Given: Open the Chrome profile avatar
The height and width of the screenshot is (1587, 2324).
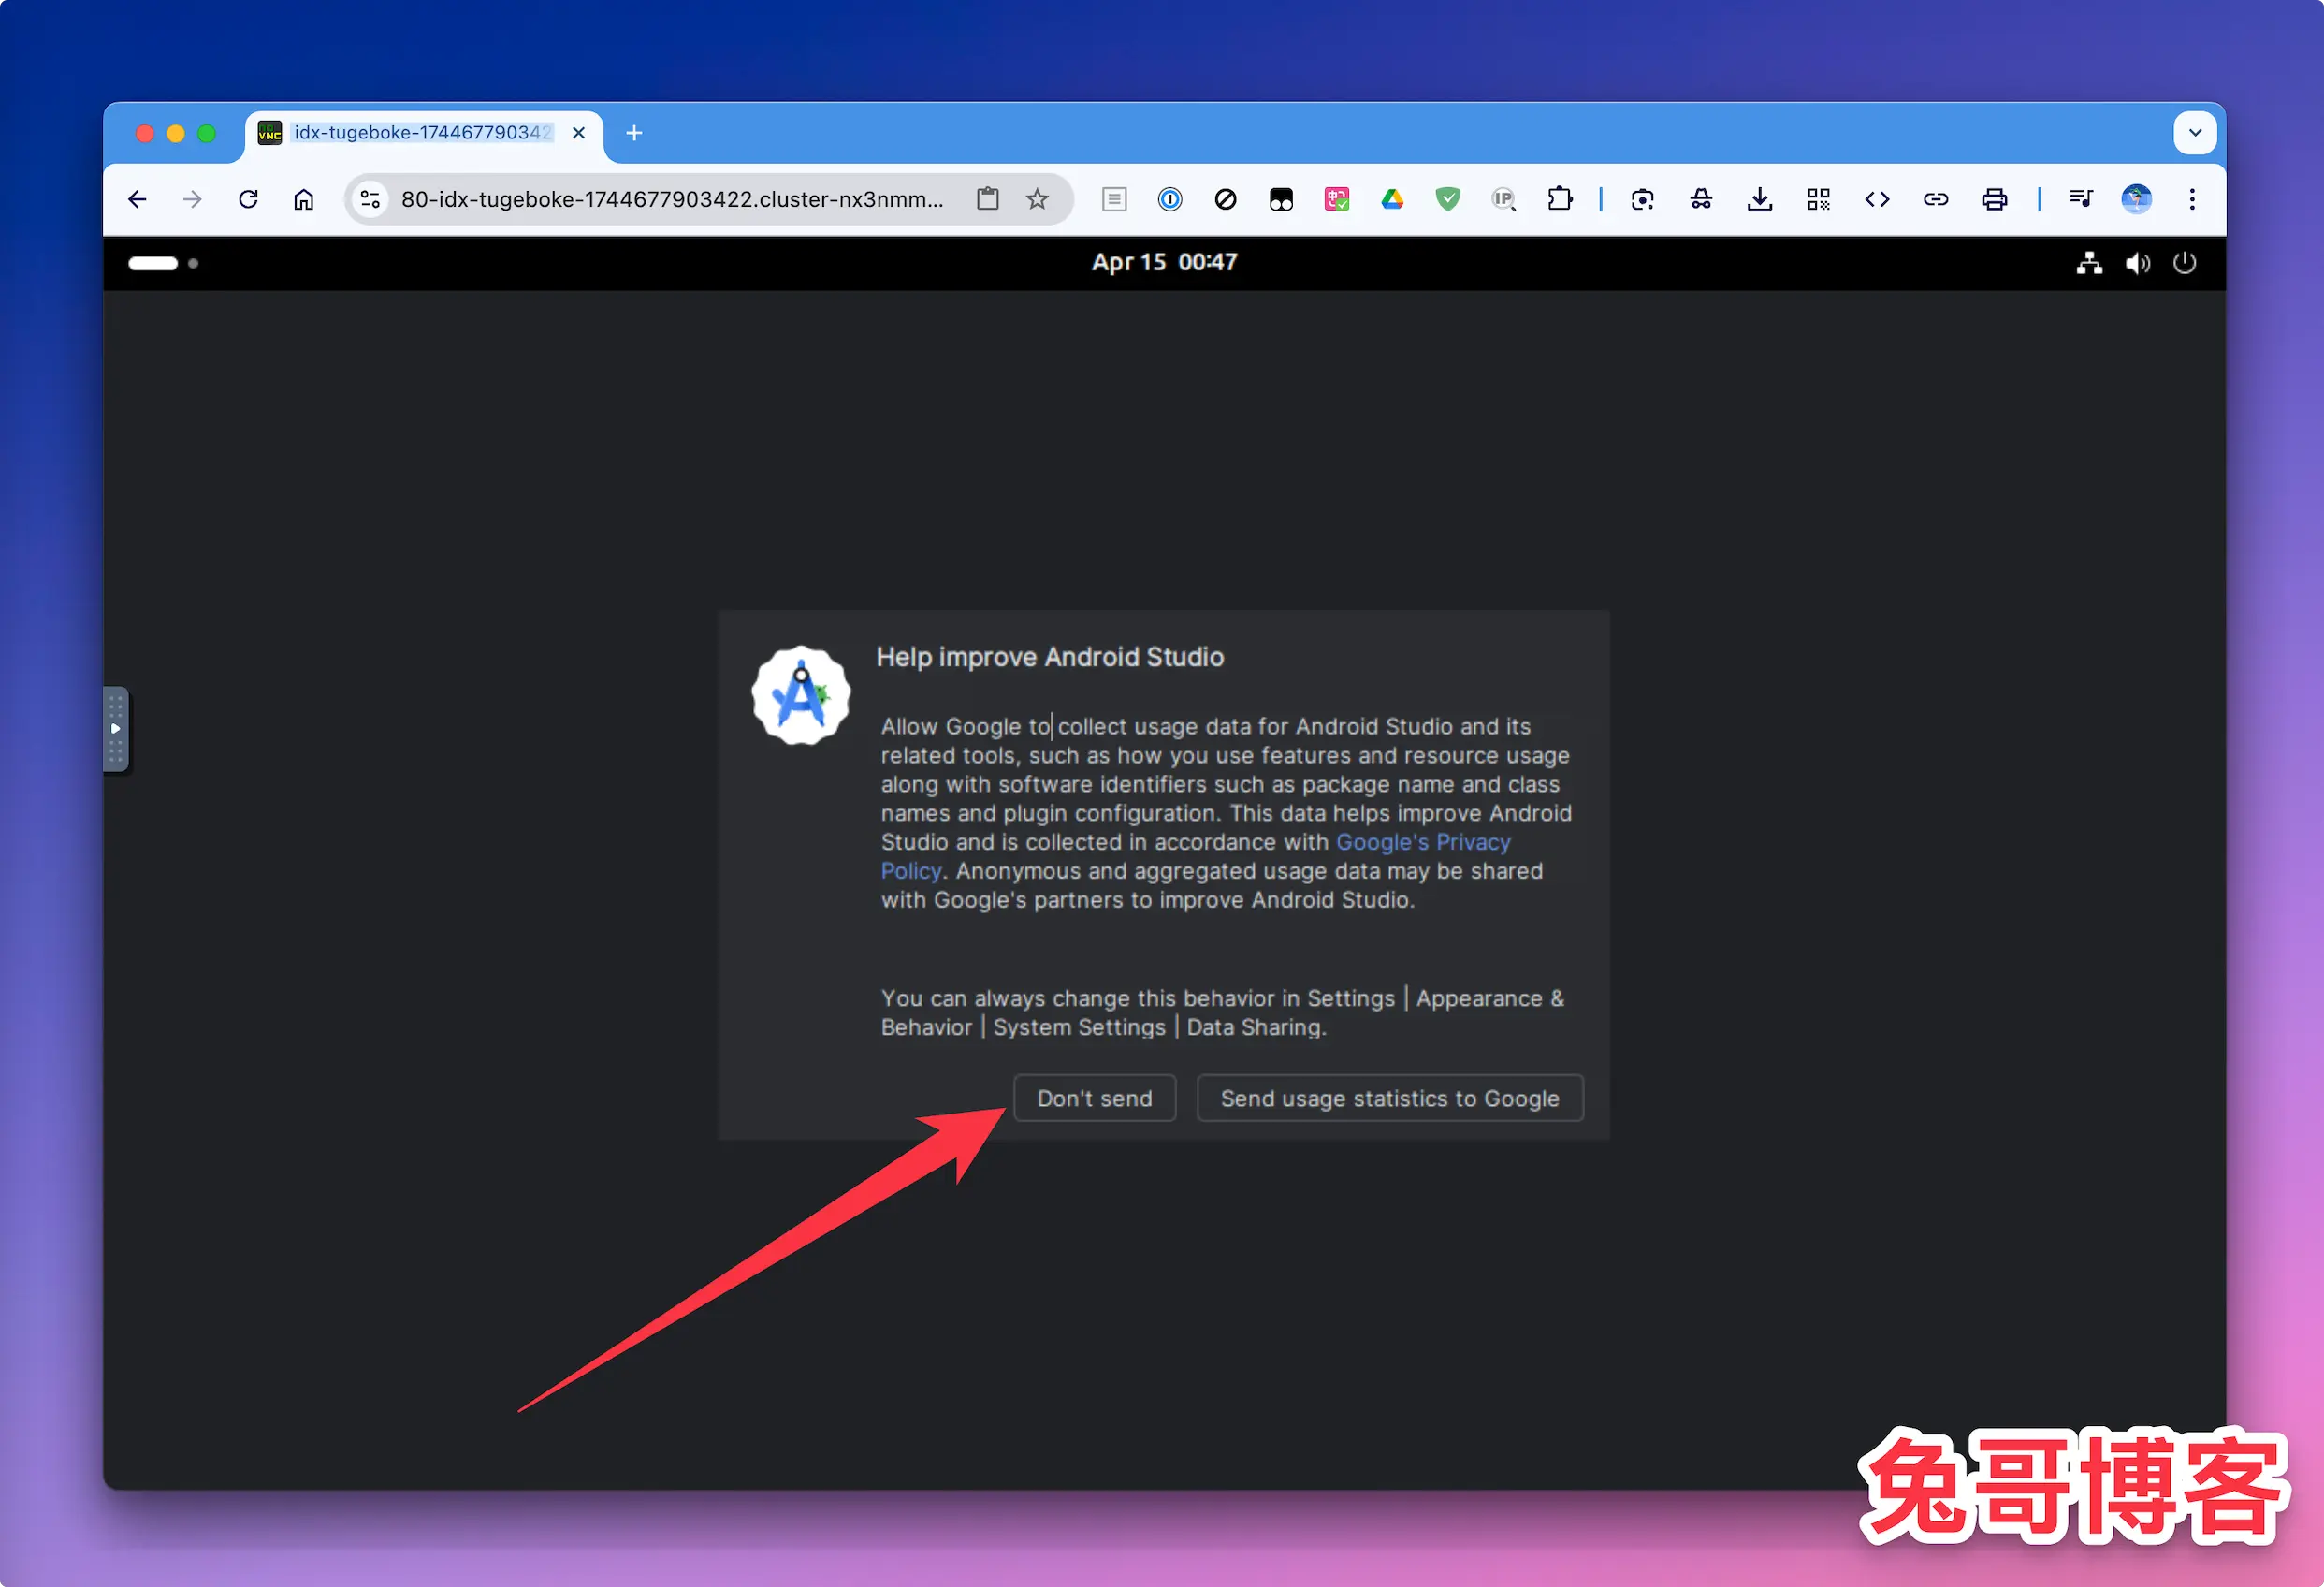Looking at the screenshot, I should click(2136, 199).
